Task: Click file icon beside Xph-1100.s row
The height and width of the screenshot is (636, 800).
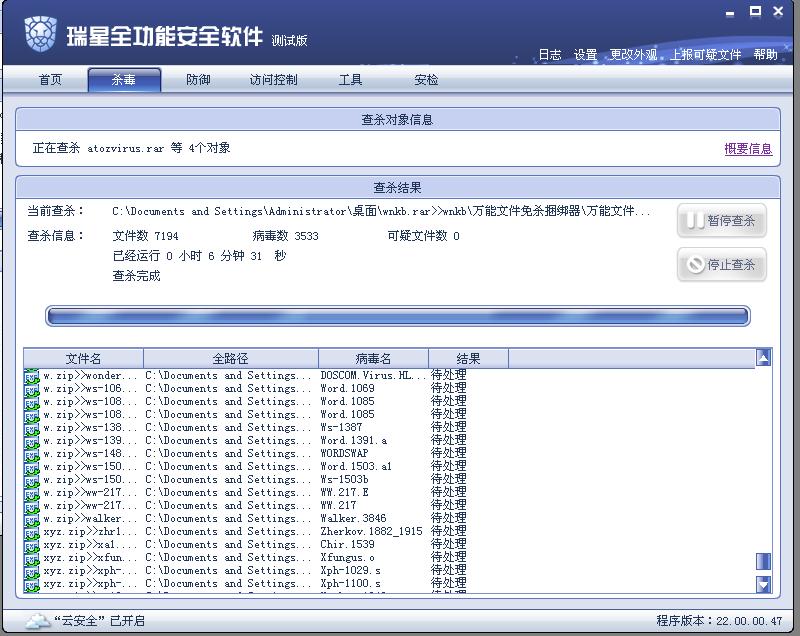Action: pyautogui.click(x=32, y=584)
